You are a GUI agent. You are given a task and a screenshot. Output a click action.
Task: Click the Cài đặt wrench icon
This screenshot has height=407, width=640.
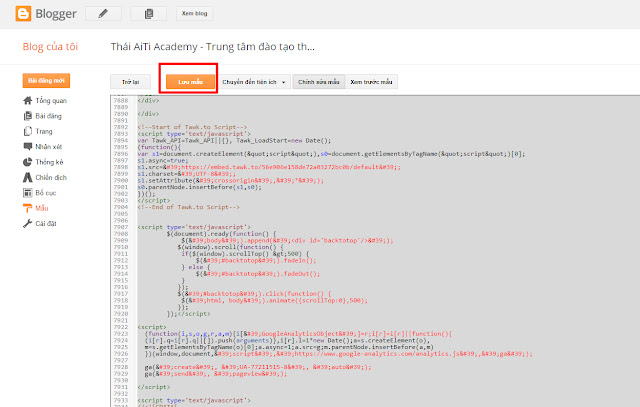tap(27, 224)
